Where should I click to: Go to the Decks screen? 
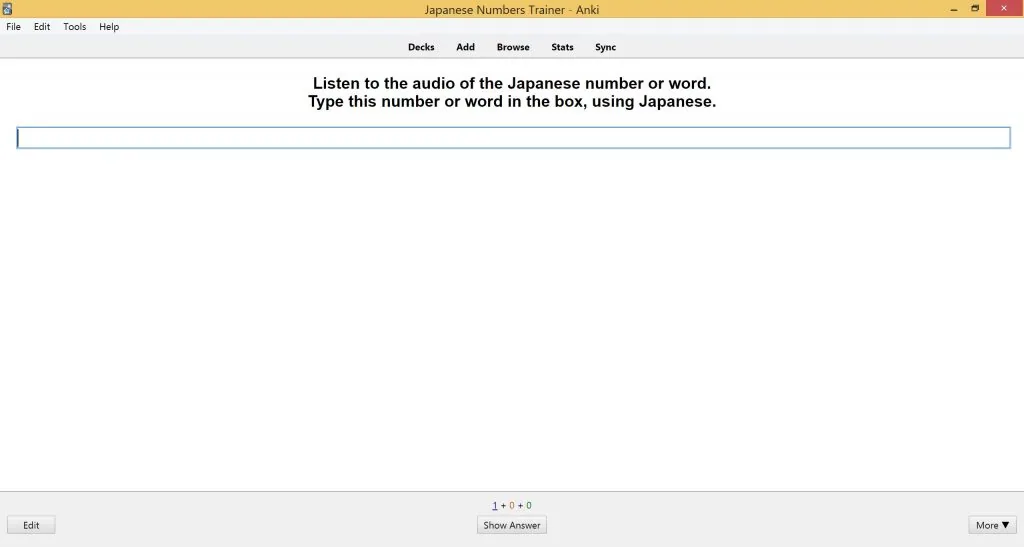click(421, 47)
